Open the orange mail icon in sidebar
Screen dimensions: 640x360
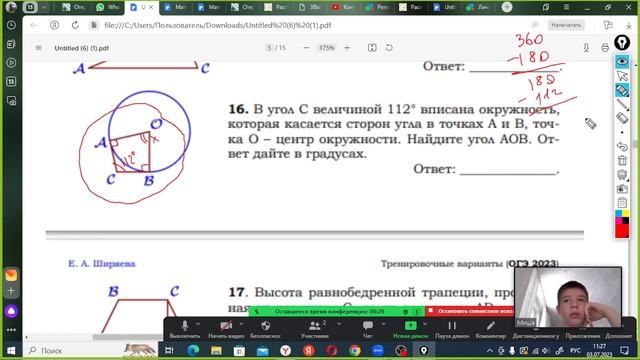coord(11,275)
